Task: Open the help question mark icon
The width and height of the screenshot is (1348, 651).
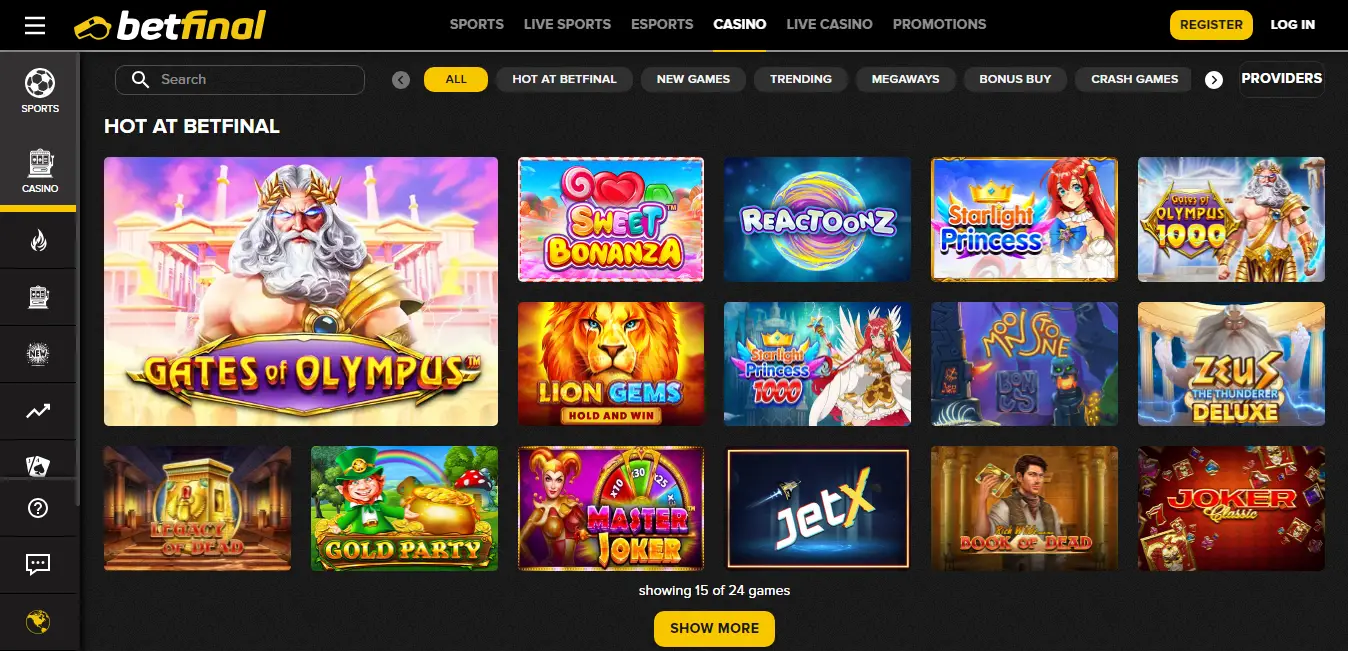Action: 38,508
